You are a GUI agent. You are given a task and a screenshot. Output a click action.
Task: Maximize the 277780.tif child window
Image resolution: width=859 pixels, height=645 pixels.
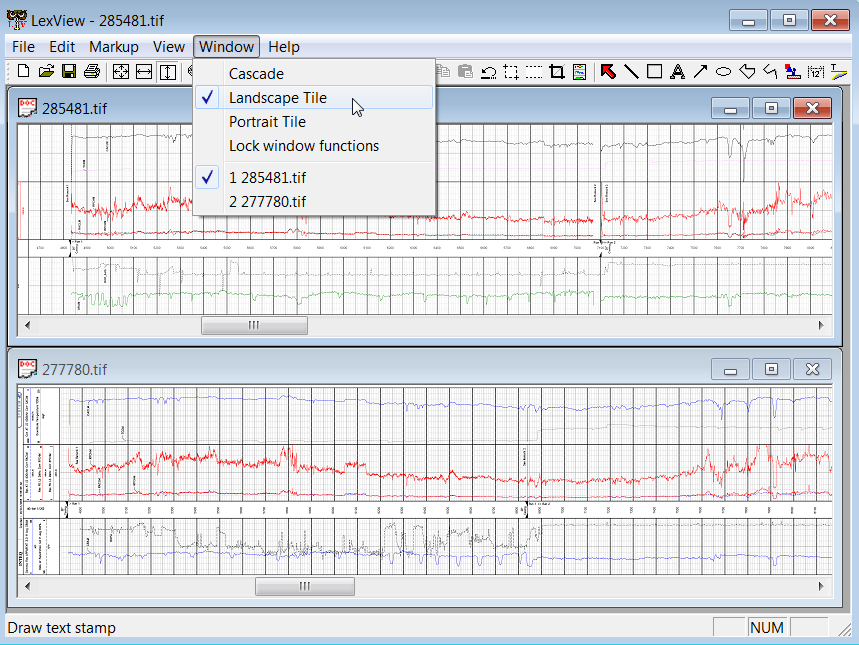[x=771, y=369]
